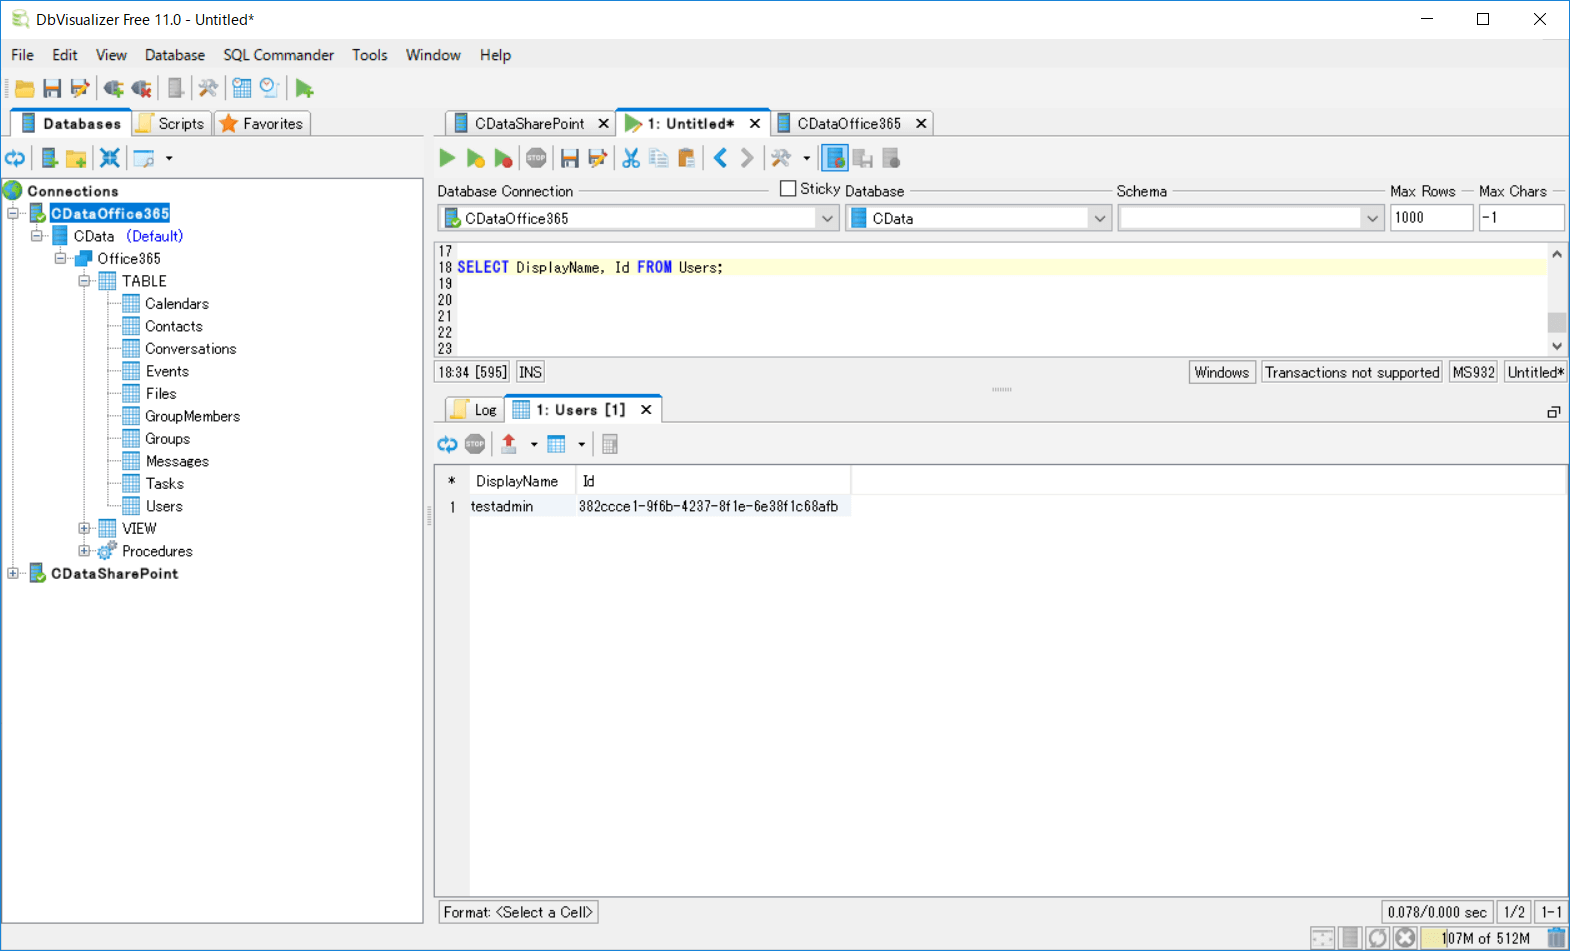Open the SQL Commander menu

[x=278, y=55]
